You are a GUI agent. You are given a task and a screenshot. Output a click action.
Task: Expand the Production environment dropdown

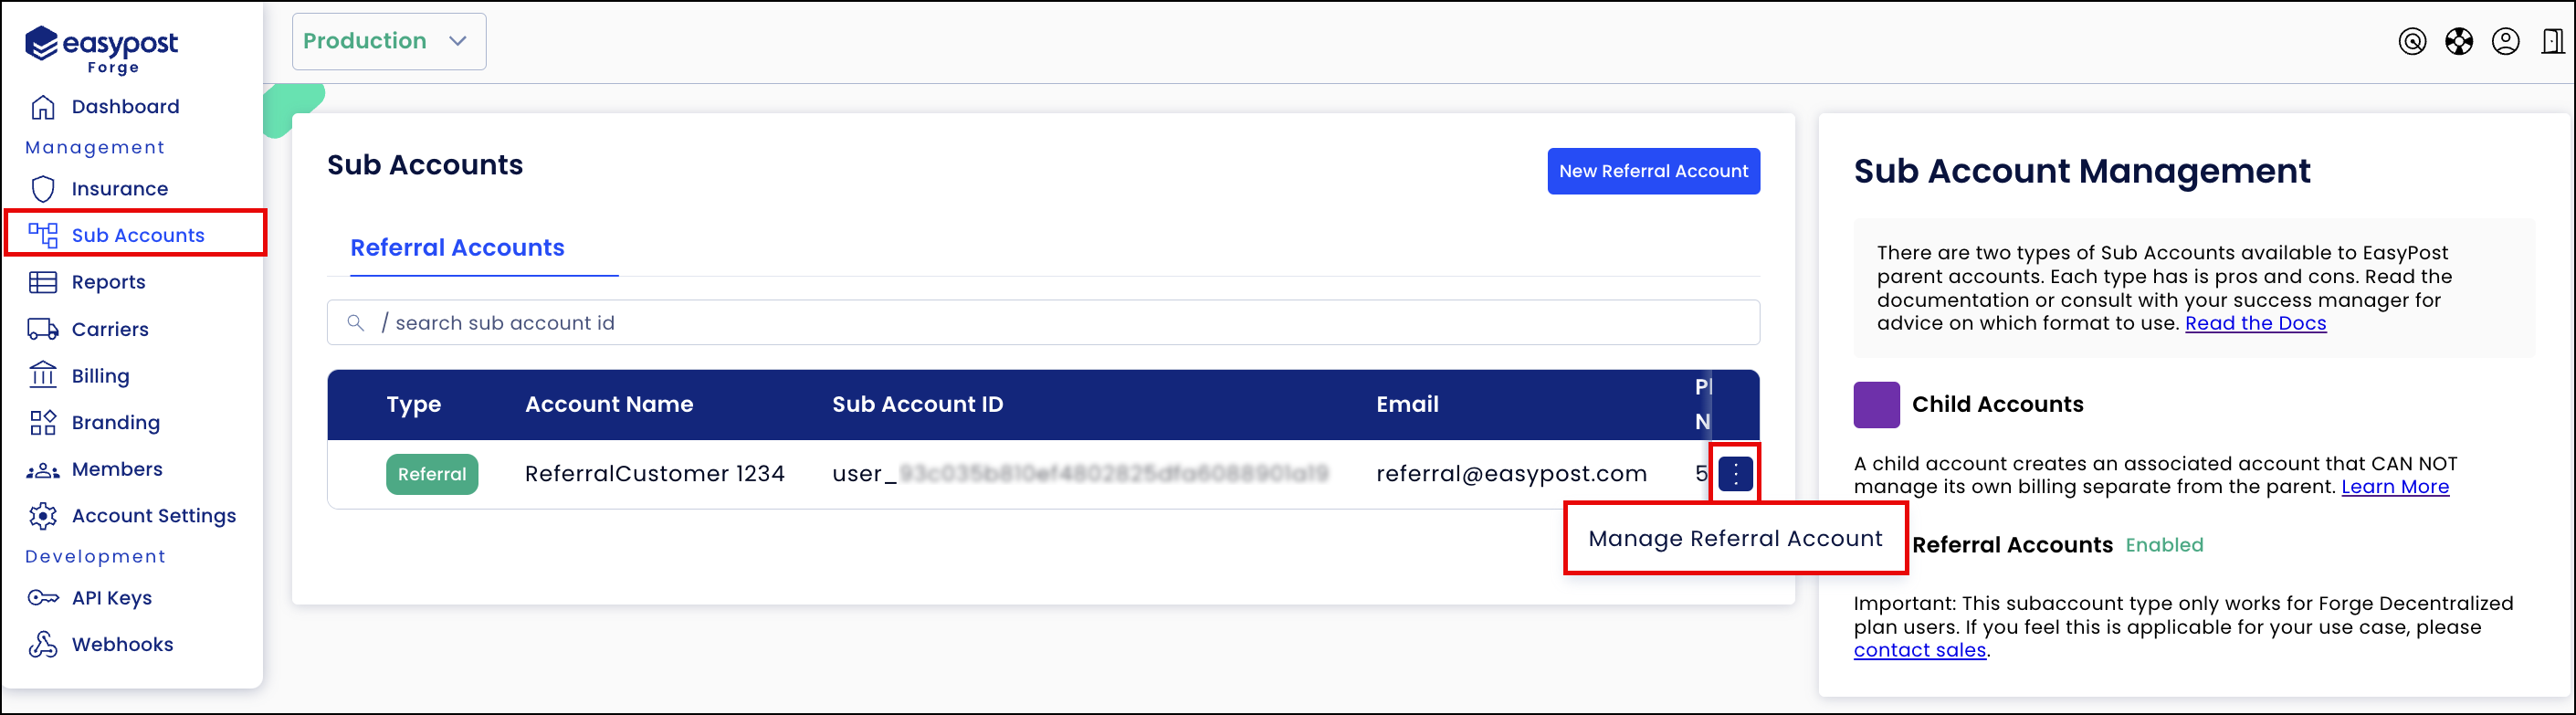pyautogui.click(x=389, y=41)
